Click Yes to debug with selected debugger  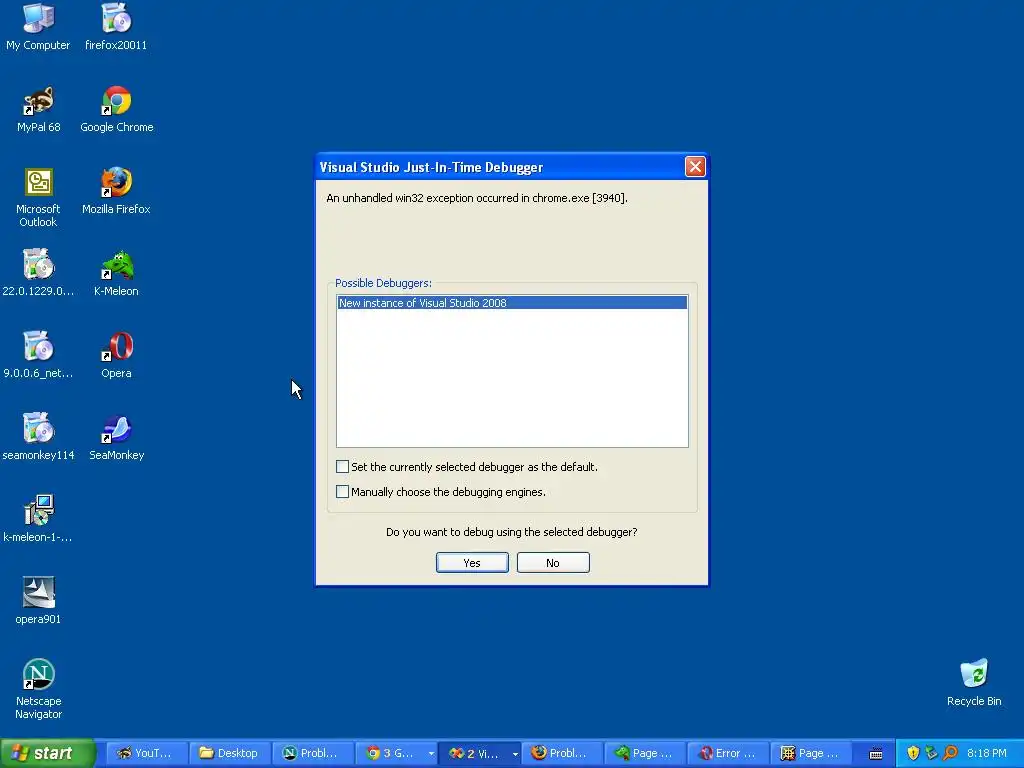click(472, 562)
